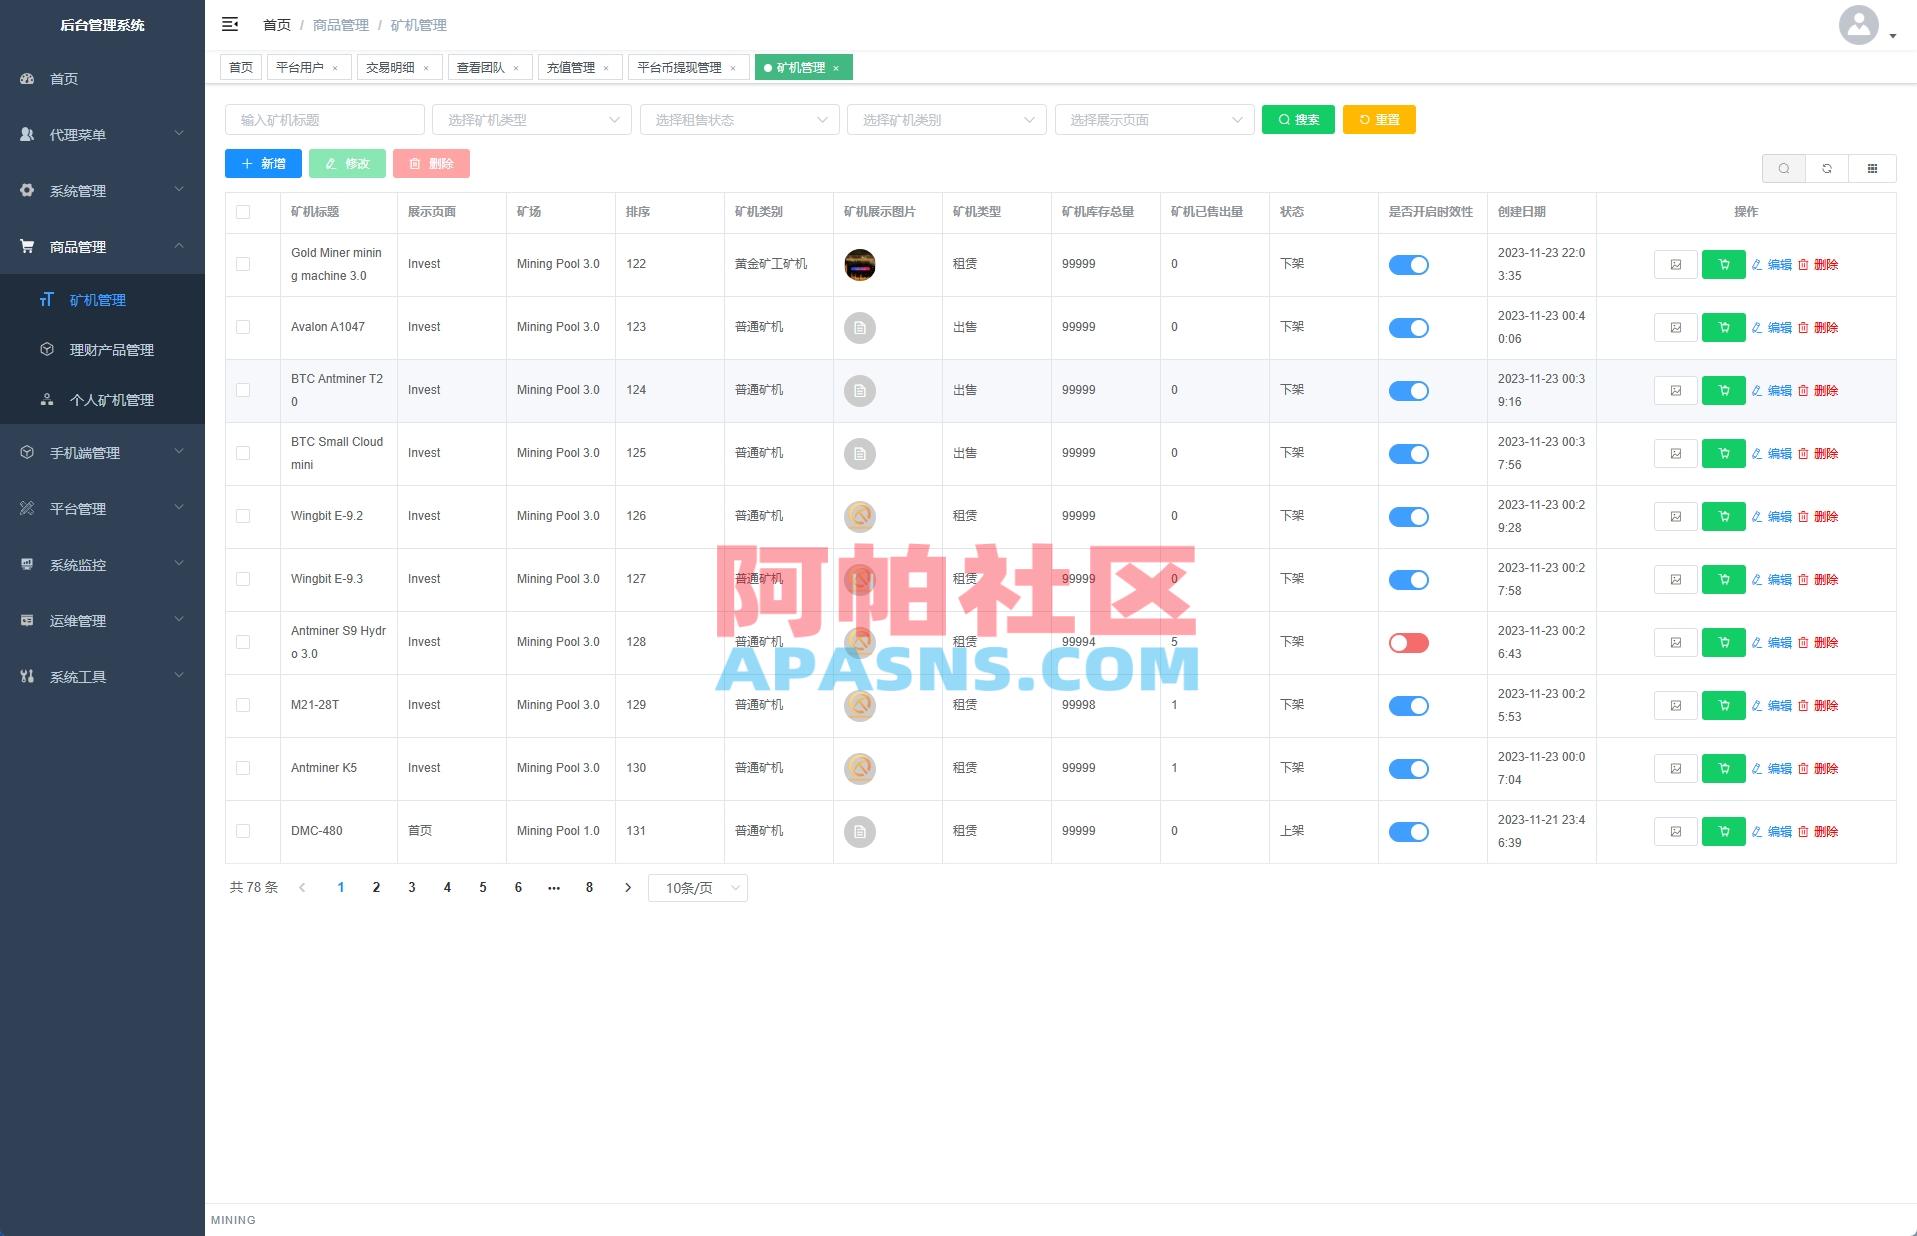Check the header select-all checkbox
The width and height of the screenshot is (1917, 1236).
pyautogui.click(x=242, y=212)
